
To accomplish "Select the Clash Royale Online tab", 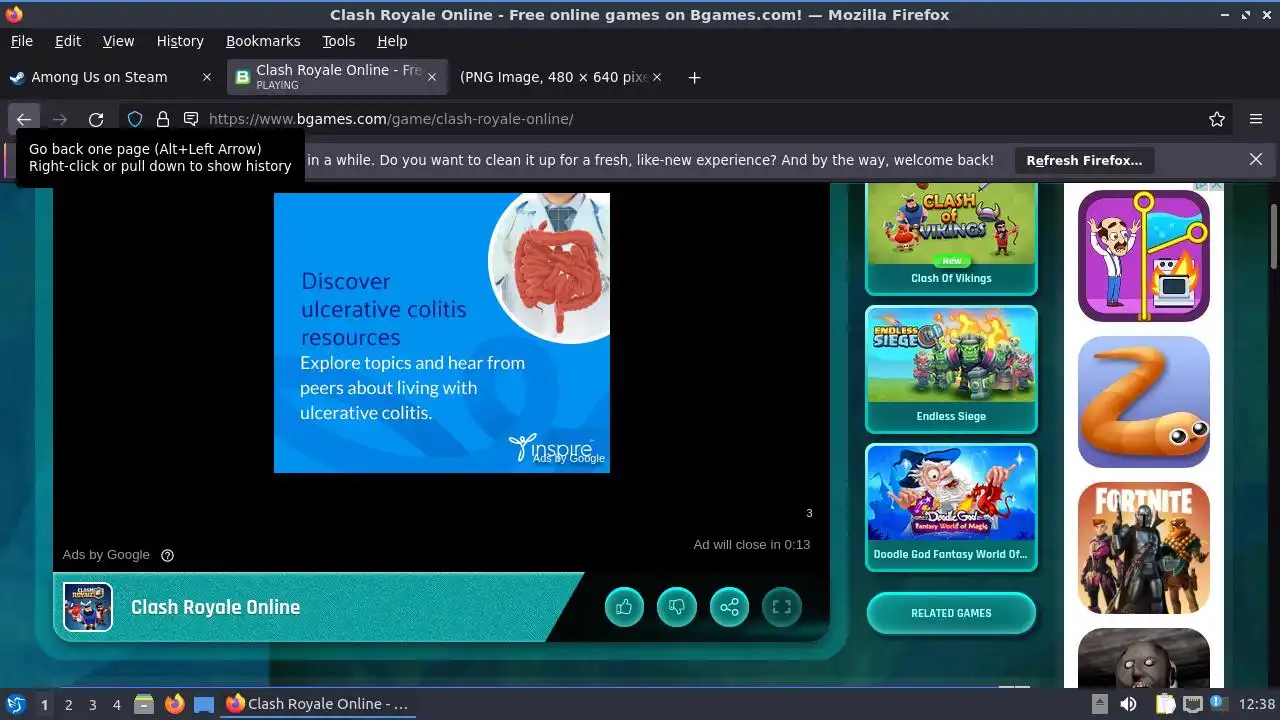I will pos(337,77).
